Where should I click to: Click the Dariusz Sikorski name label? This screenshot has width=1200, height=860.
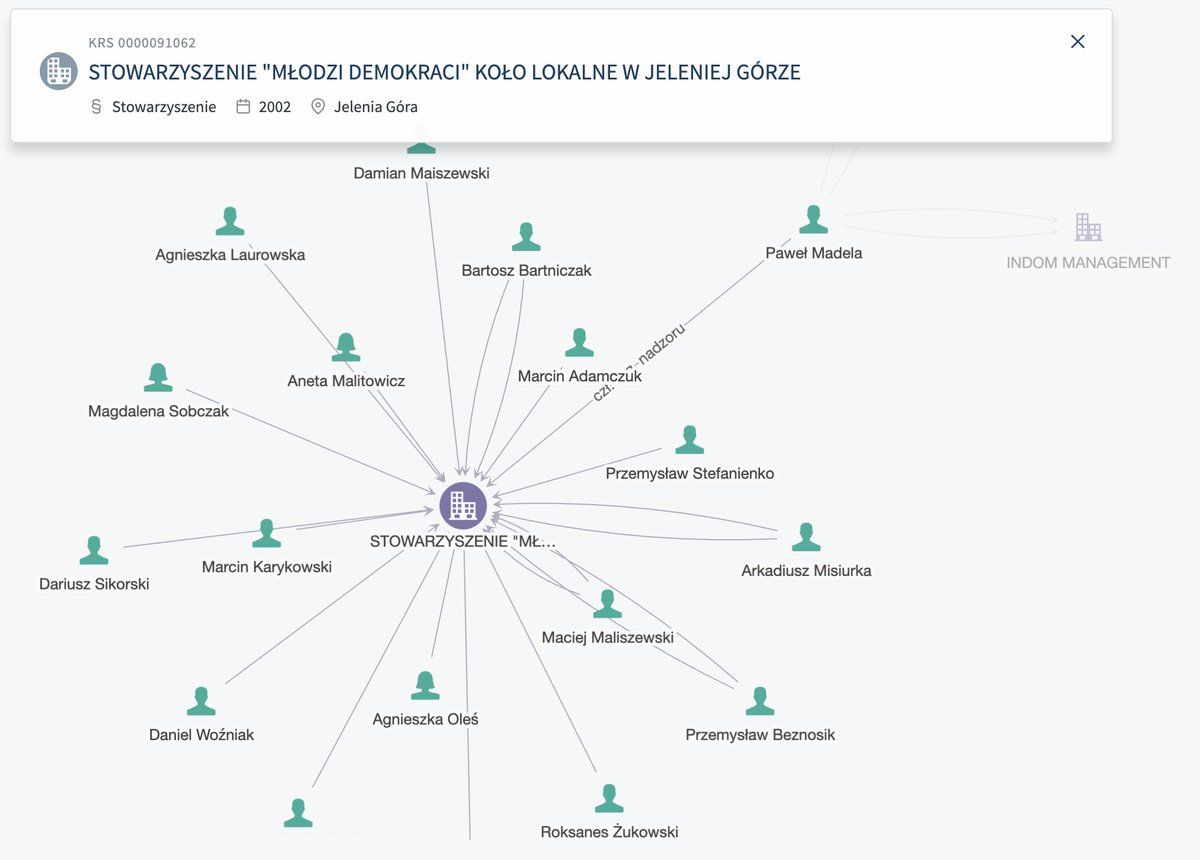(x=94, y=584)
